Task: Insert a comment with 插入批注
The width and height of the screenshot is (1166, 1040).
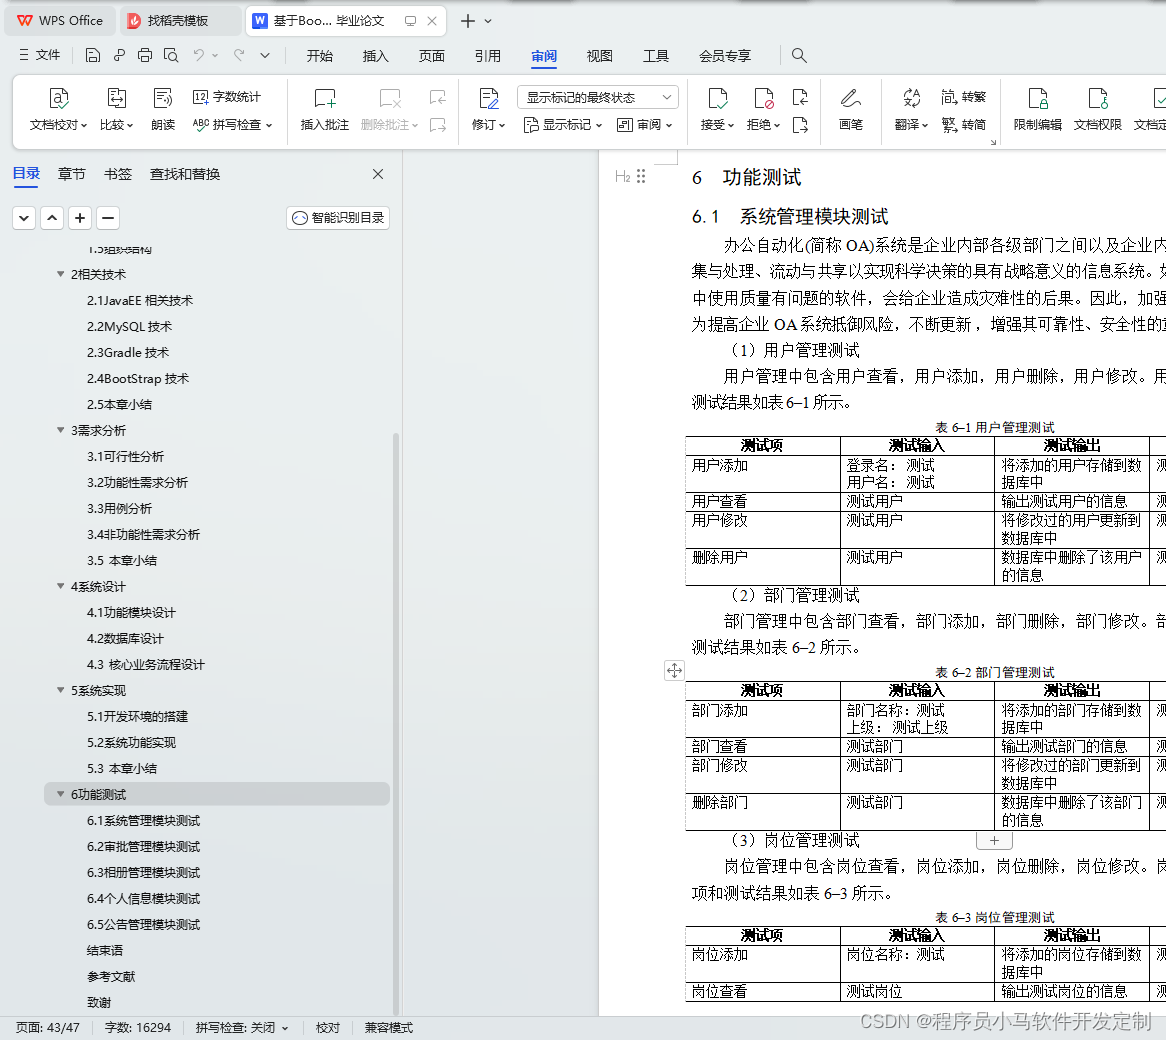Action: [324, 110]
